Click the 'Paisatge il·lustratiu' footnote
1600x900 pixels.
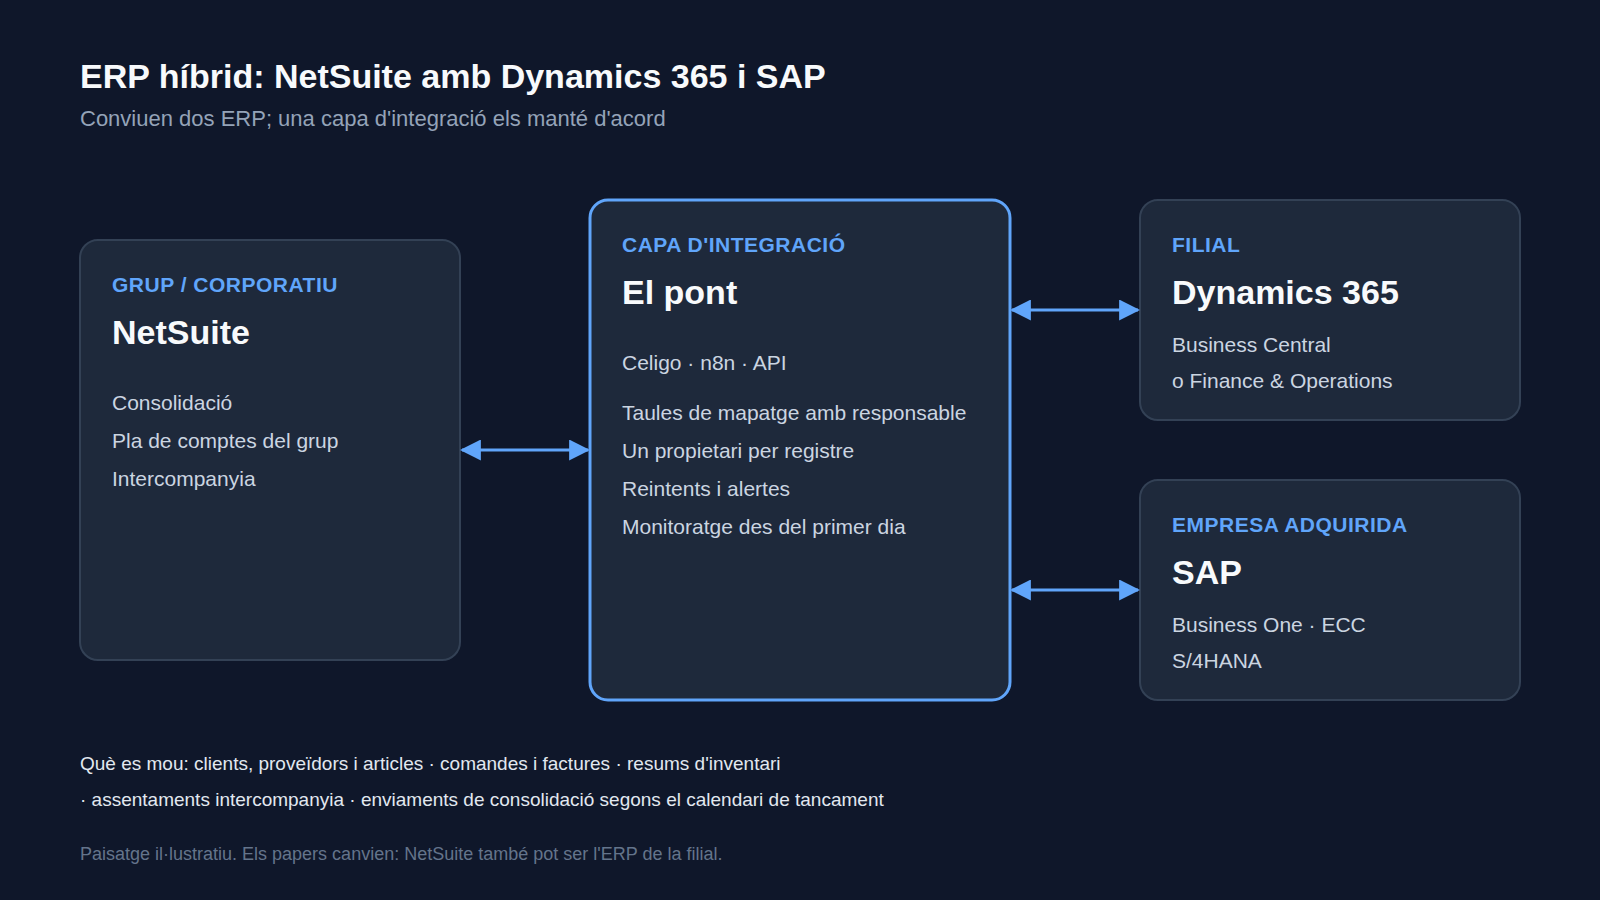tap(401, 854)
